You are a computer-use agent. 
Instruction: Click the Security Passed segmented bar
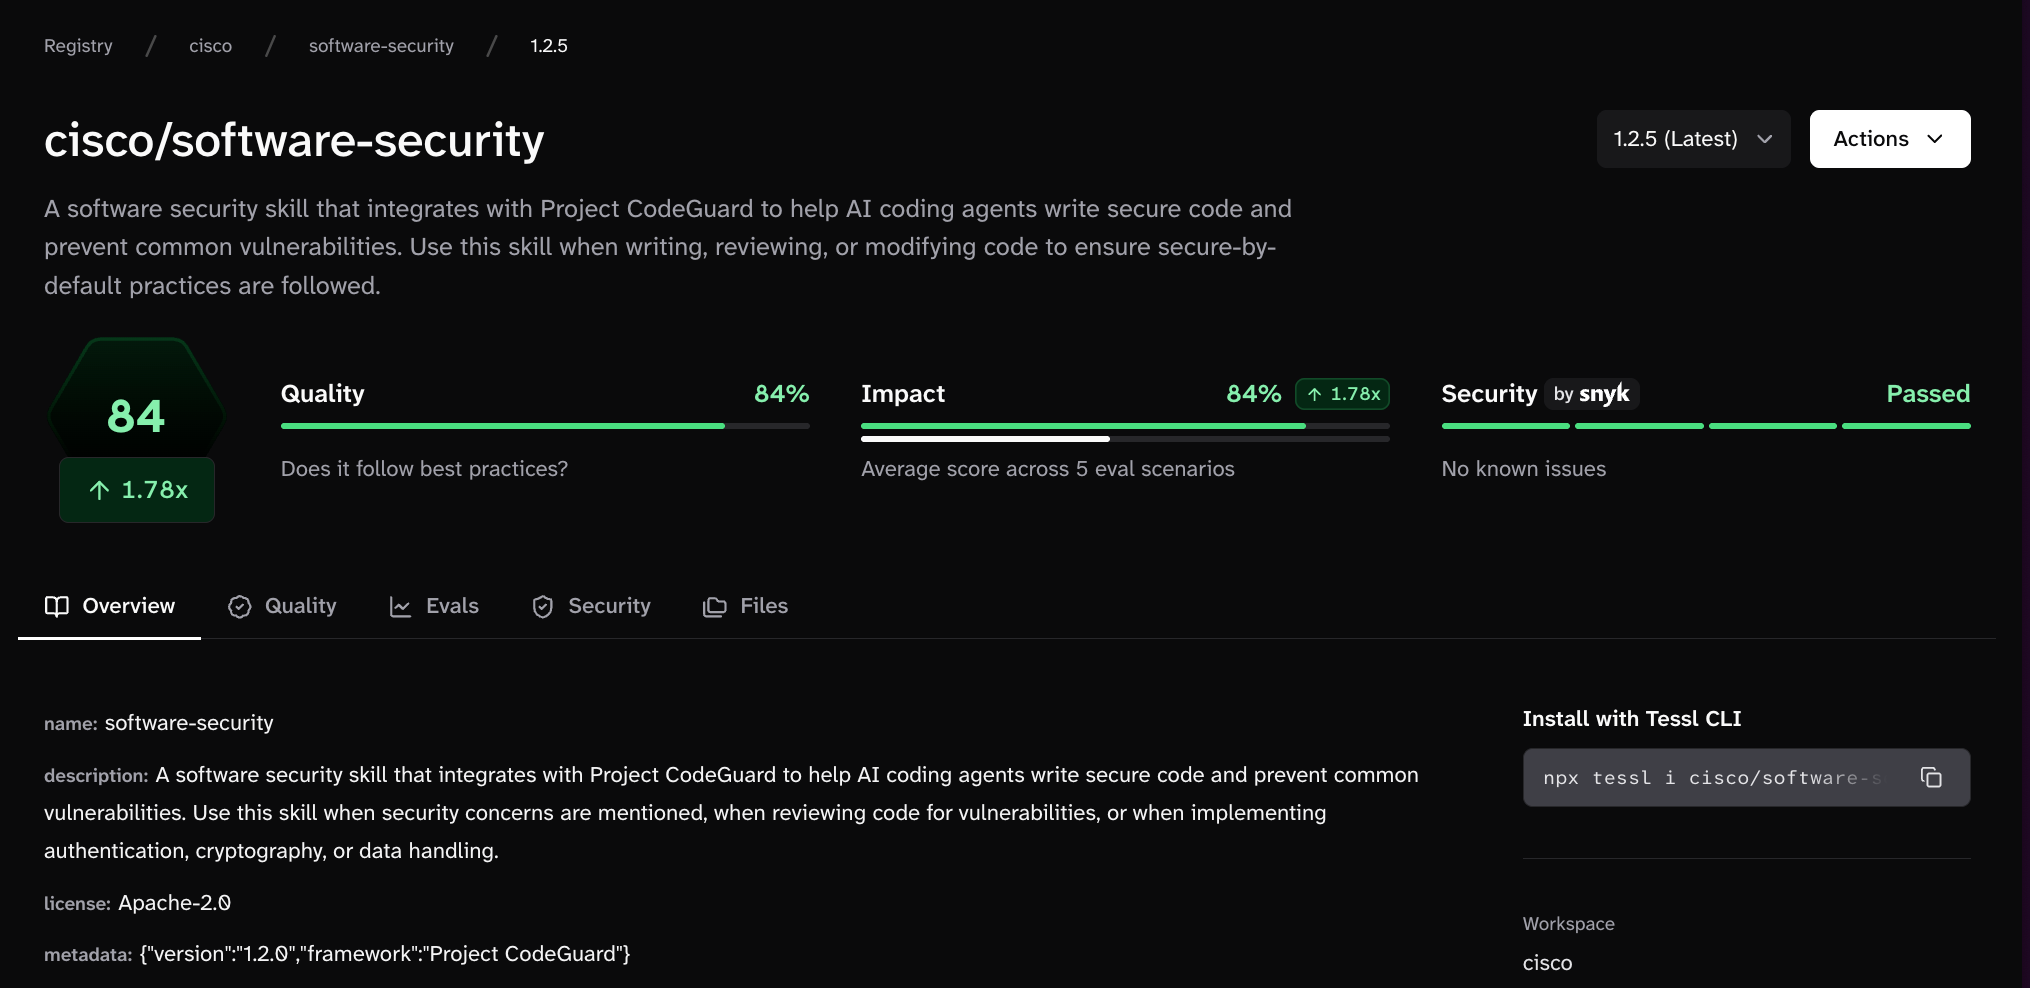[1706, 426]
